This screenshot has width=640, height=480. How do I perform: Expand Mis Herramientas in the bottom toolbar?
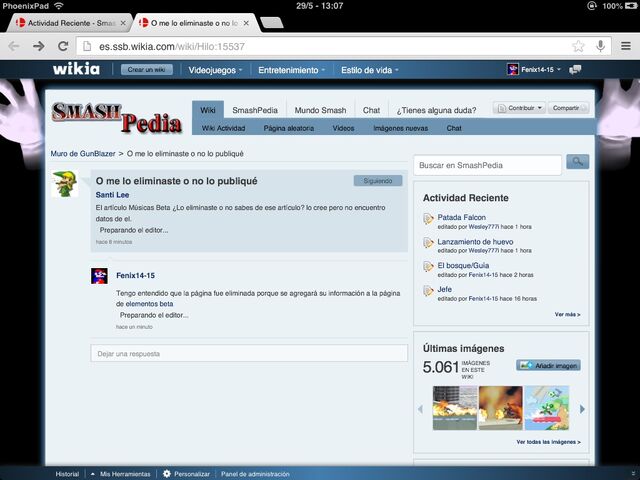pos(121,474)
